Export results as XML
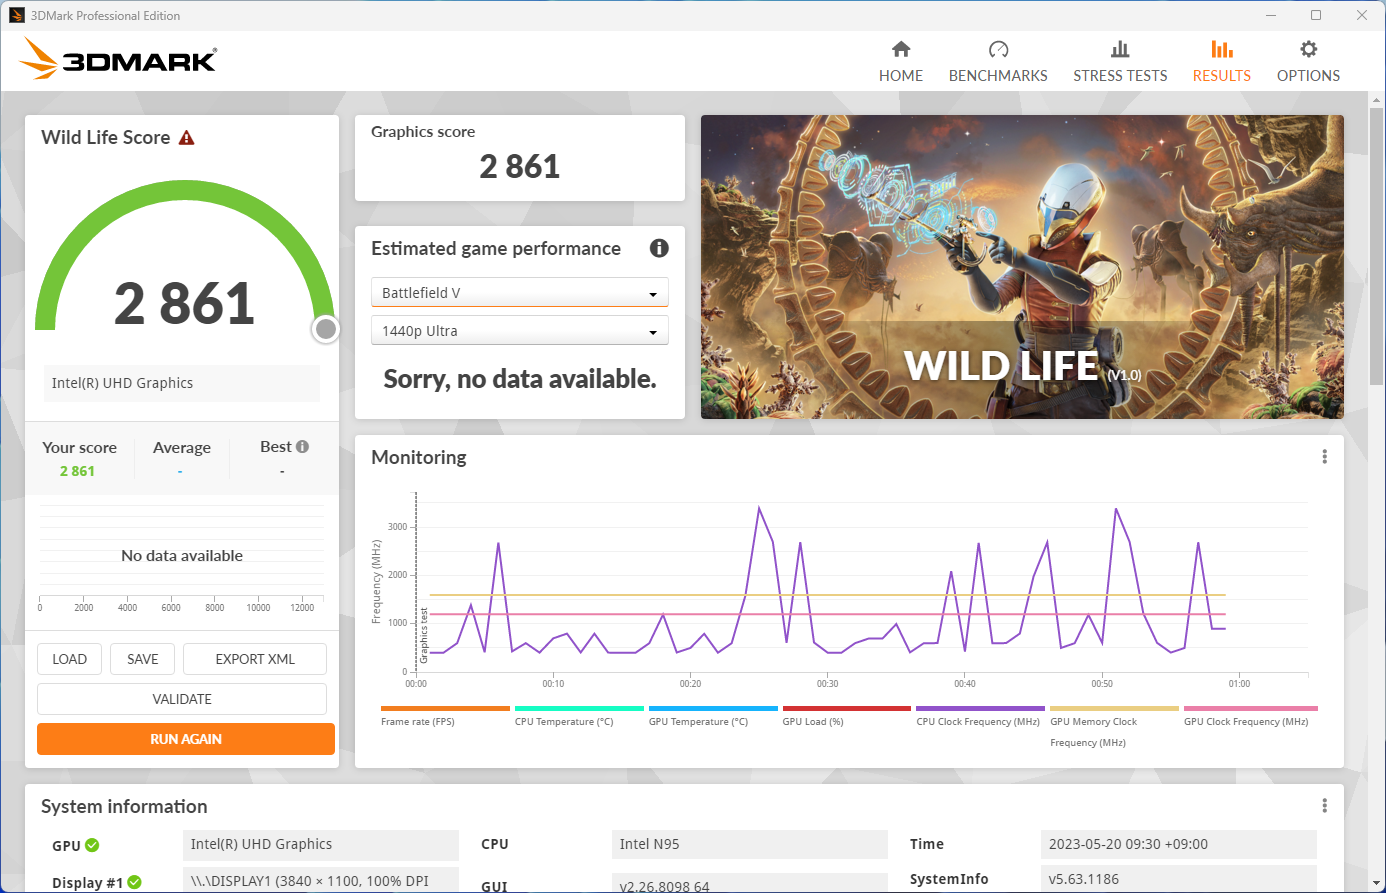 coord(254,659)
